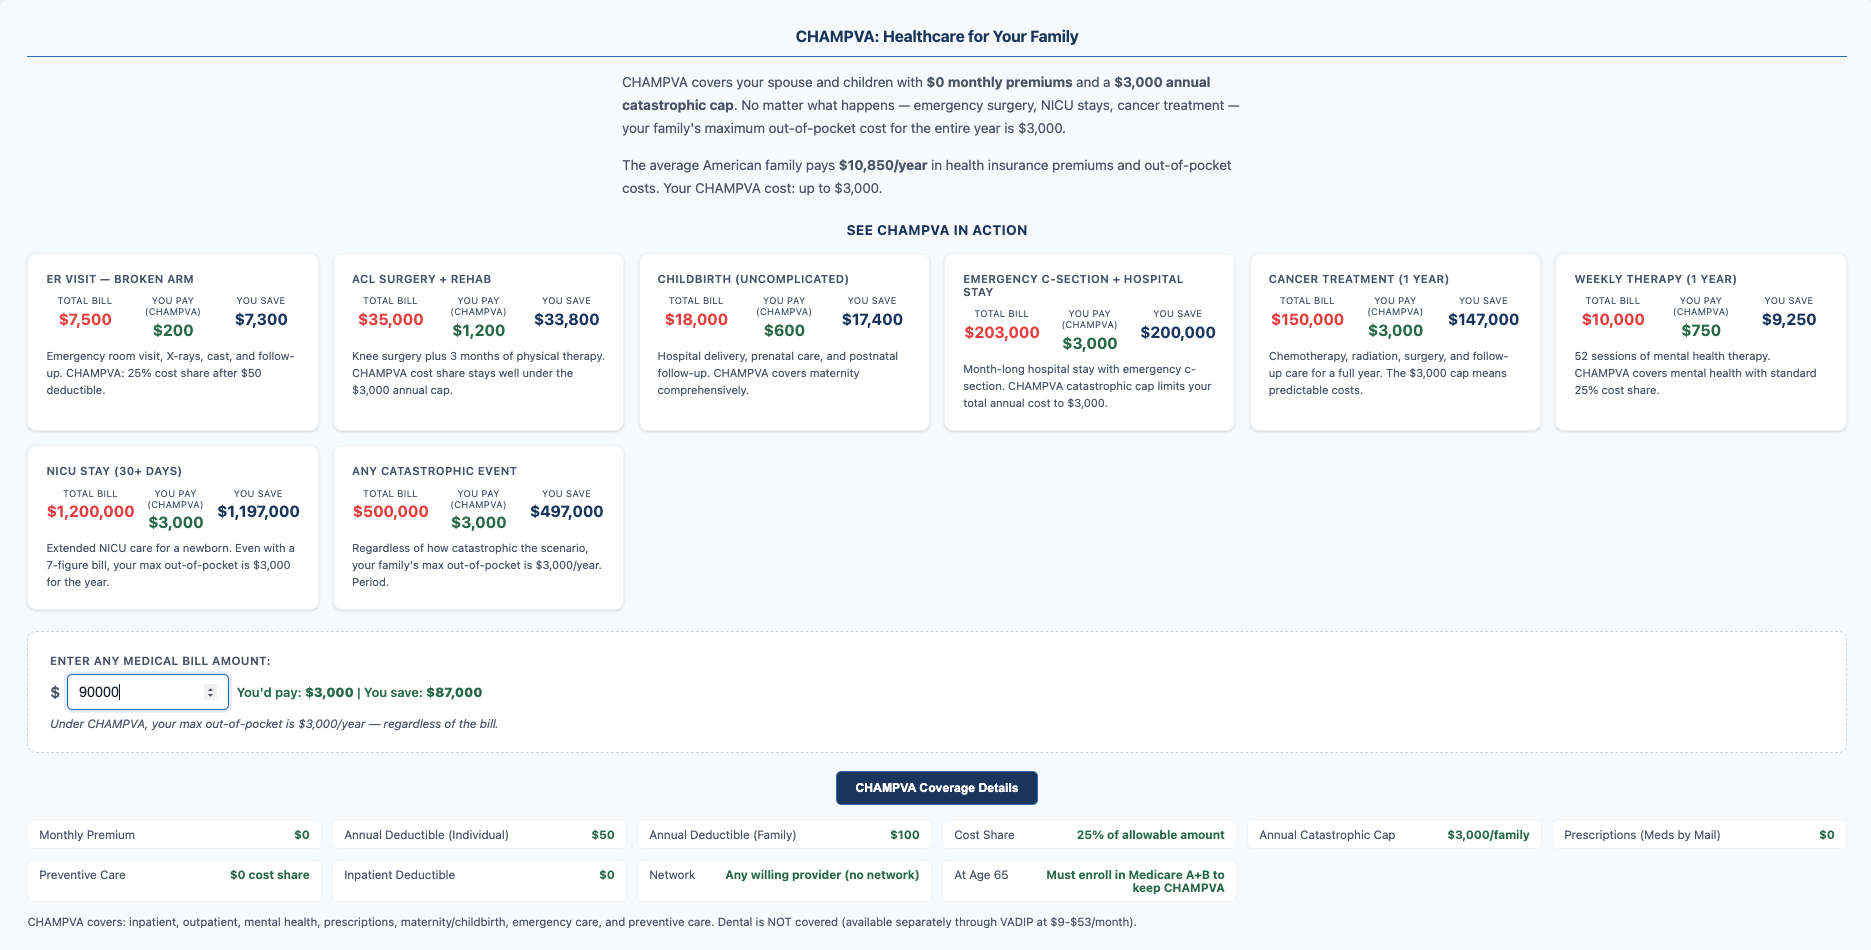Click the 'Annual Catastrophic Cap' row
Viewport: 1871px width, 950px height.
tap(1394, 835)
